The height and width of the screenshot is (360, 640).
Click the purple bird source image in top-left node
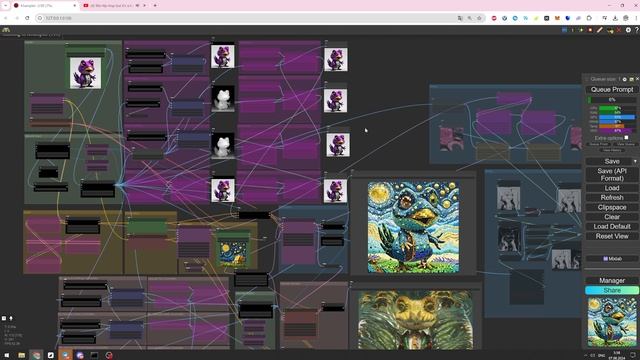coord(85,73)
